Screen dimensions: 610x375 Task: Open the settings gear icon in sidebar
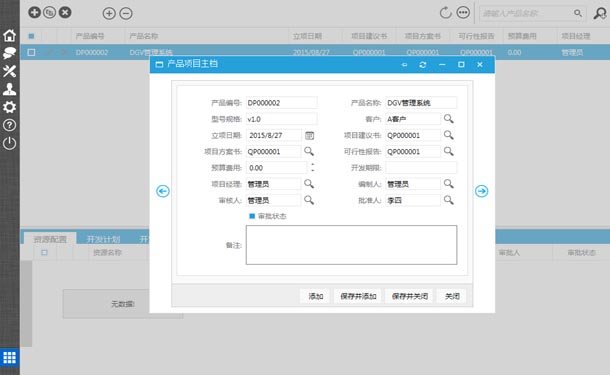click(9, 107)
